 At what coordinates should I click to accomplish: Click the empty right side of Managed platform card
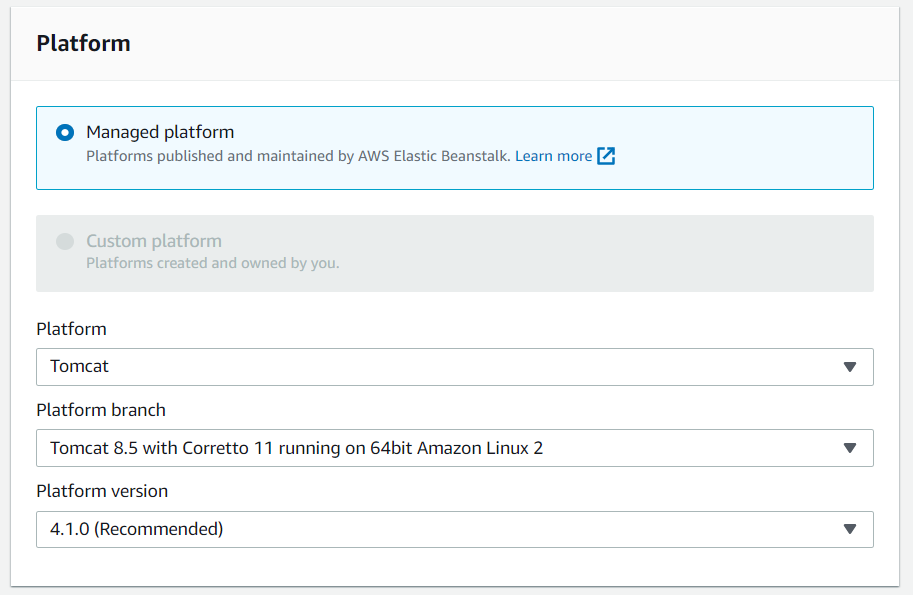click(760, 147)
